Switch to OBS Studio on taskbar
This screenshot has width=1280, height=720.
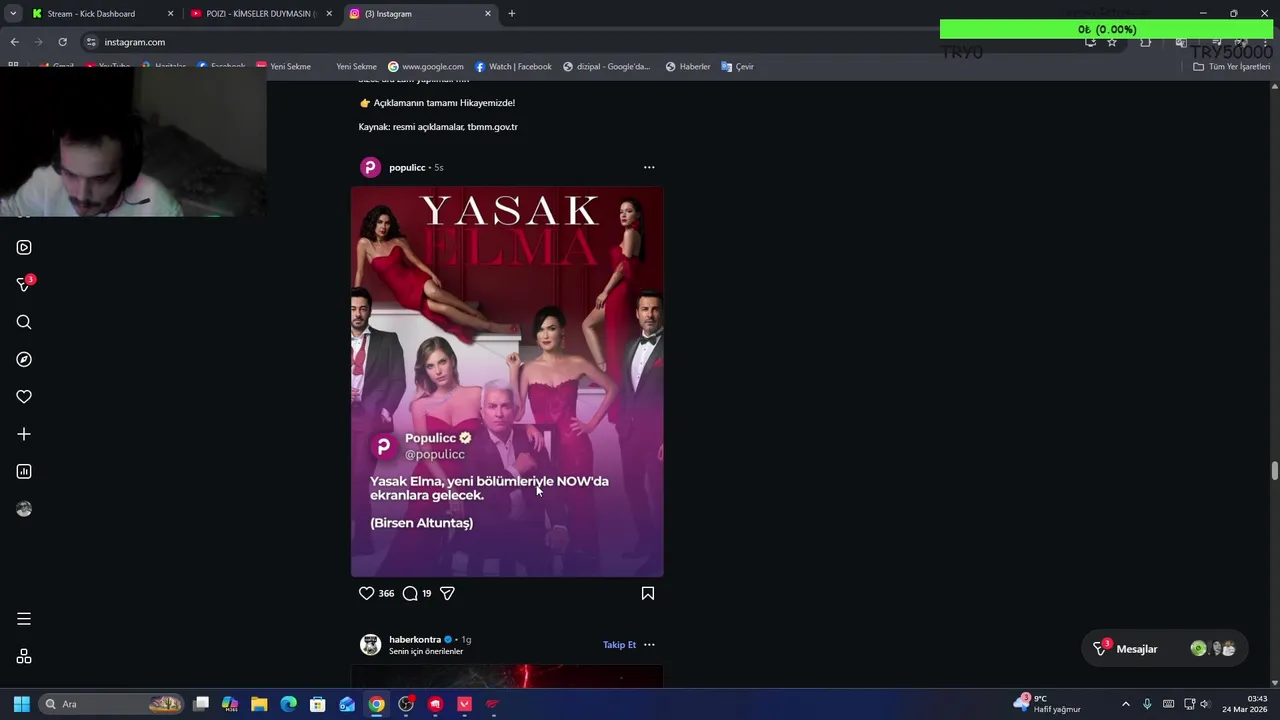(406, 704)
